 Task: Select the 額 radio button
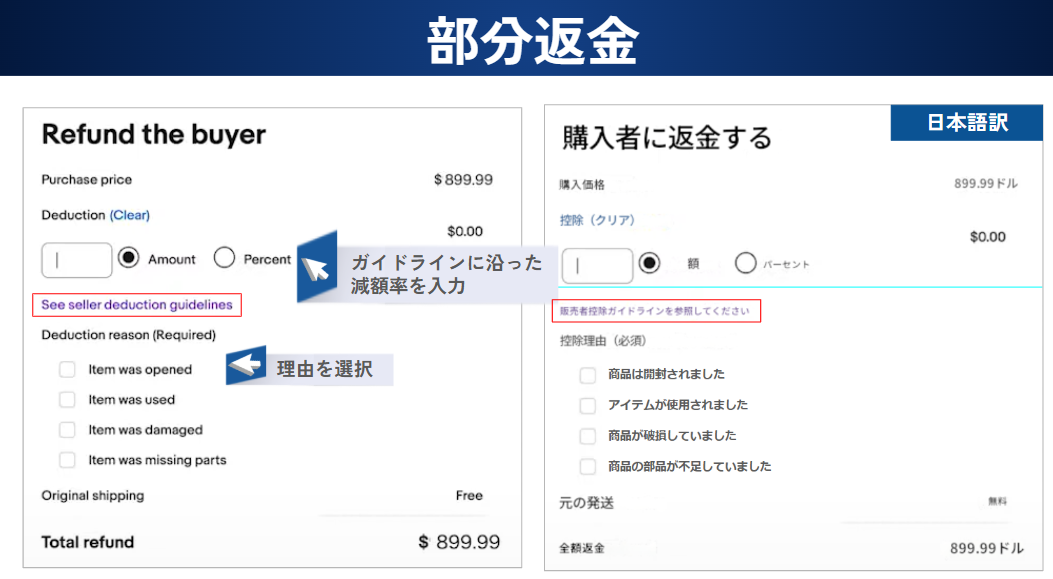pos(649,263)
